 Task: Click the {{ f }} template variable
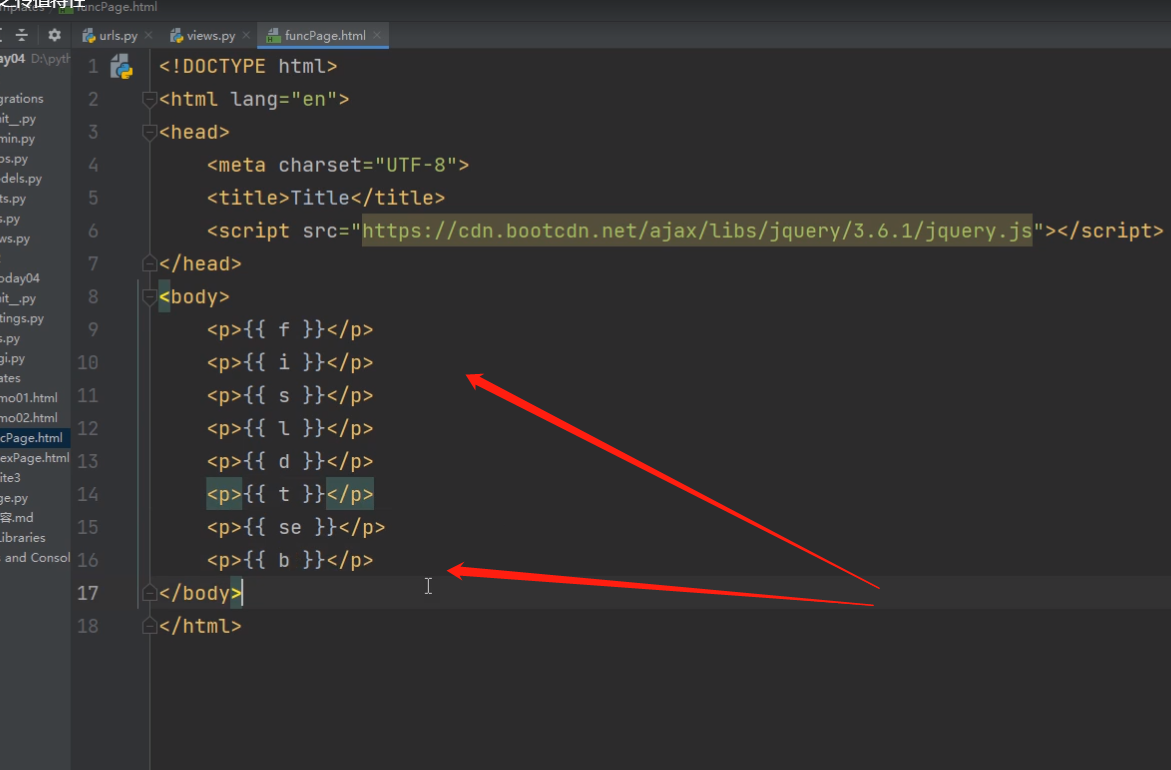point(284,329)
